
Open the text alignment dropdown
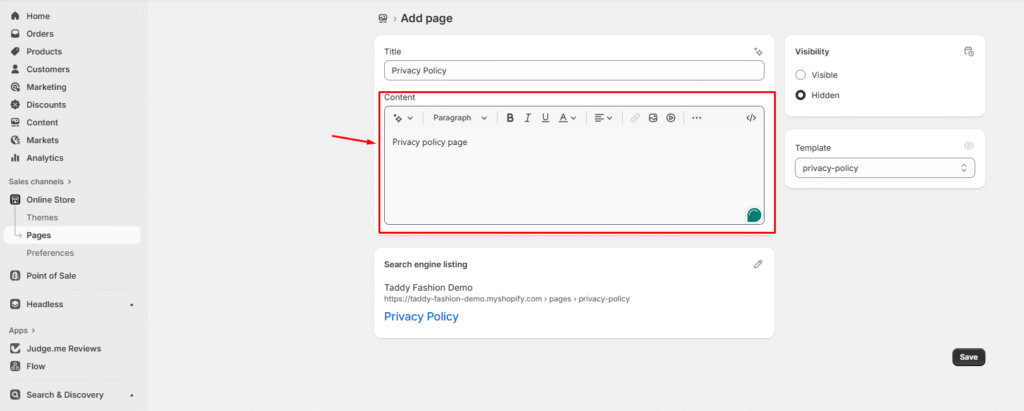pos(602,118)
